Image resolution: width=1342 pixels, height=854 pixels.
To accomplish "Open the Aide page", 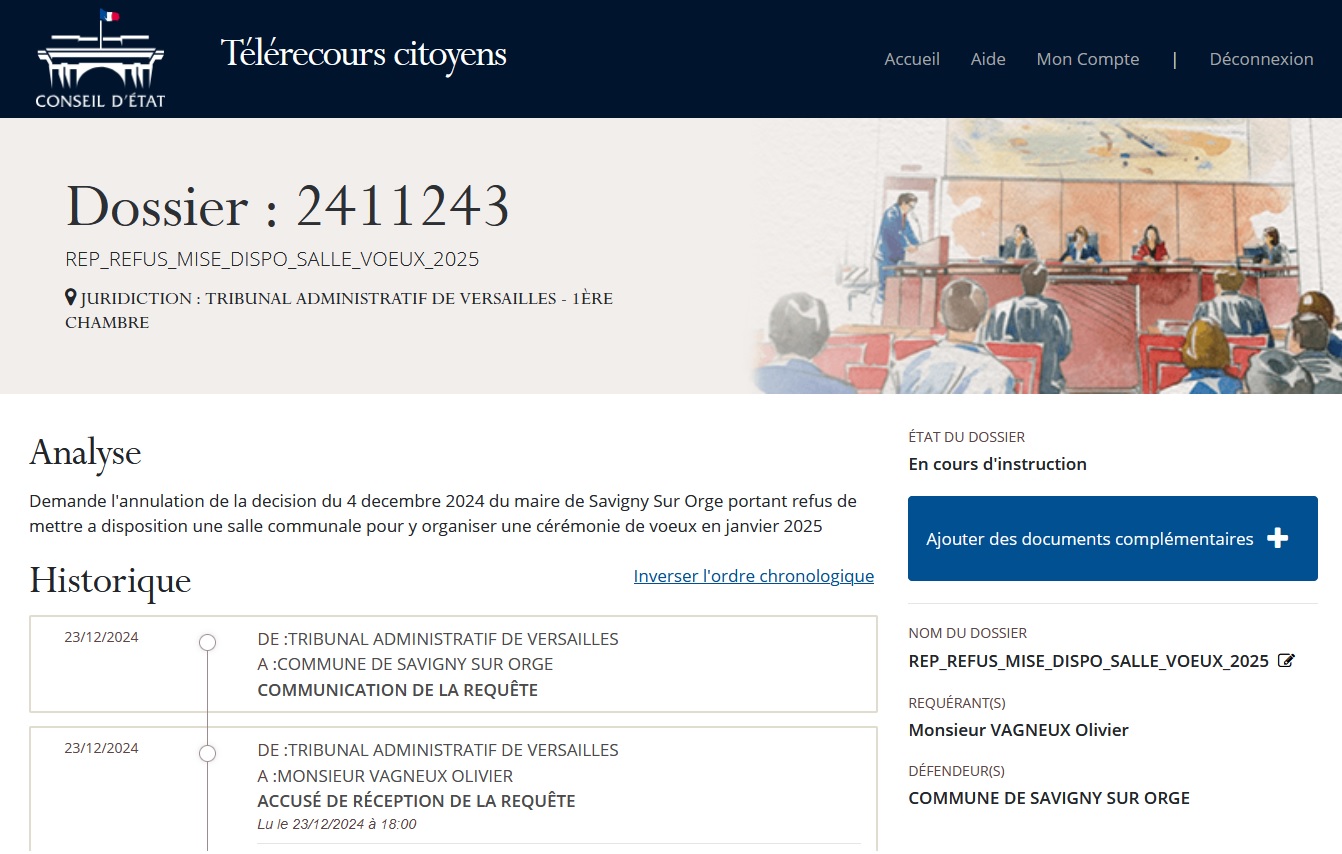I will click(x=987, y=59).
